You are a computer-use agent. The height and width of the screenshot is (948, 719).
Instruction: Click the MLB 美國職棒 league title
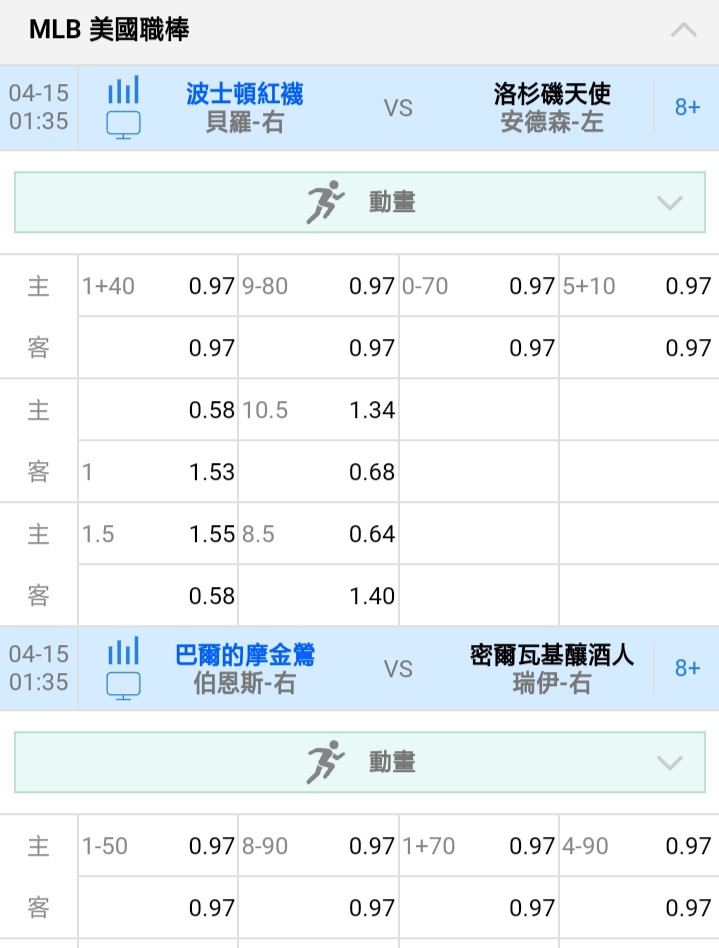tap(109, 29)
